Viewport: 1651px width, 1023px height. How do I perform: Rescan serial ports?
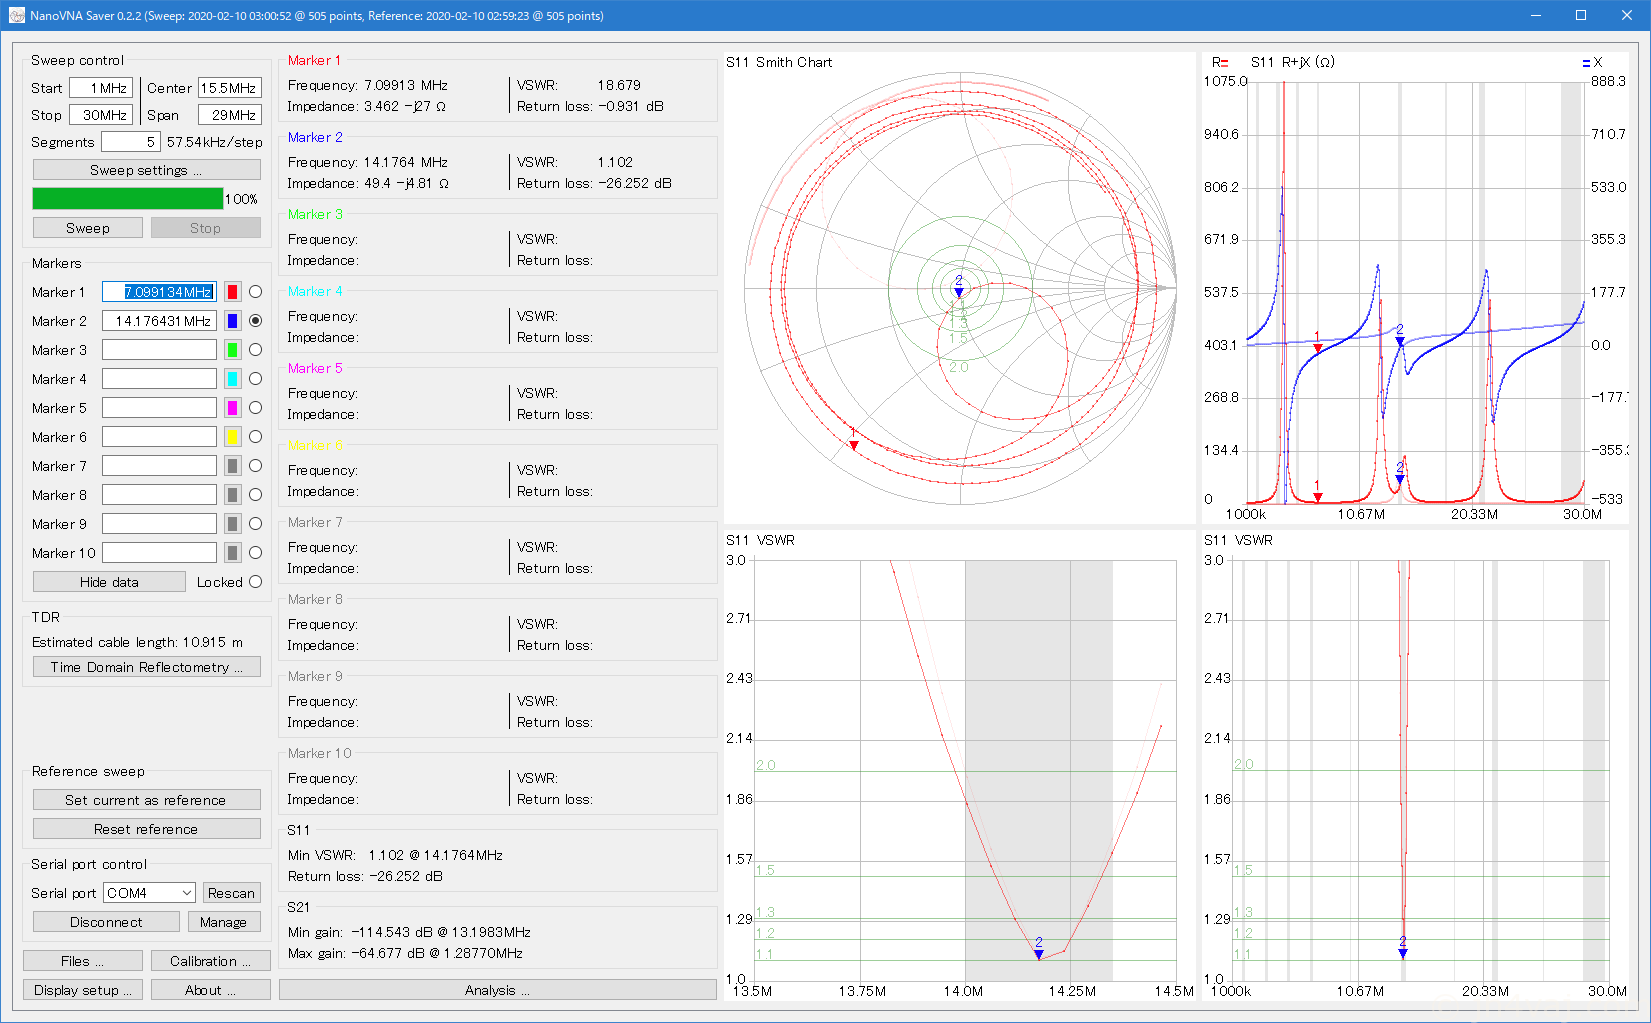(x=231, y=893)
